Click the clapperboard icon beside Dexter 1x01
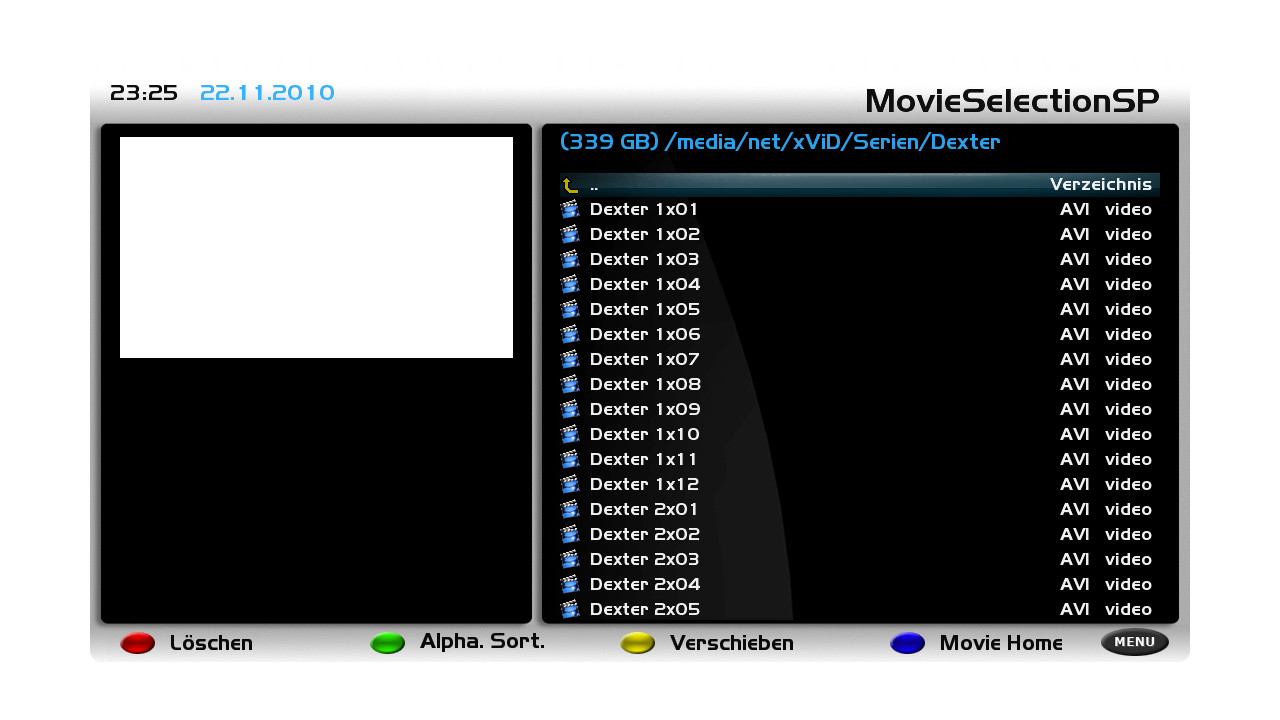Viewport: 1280px width, 720px height. [x=570, y=209]
